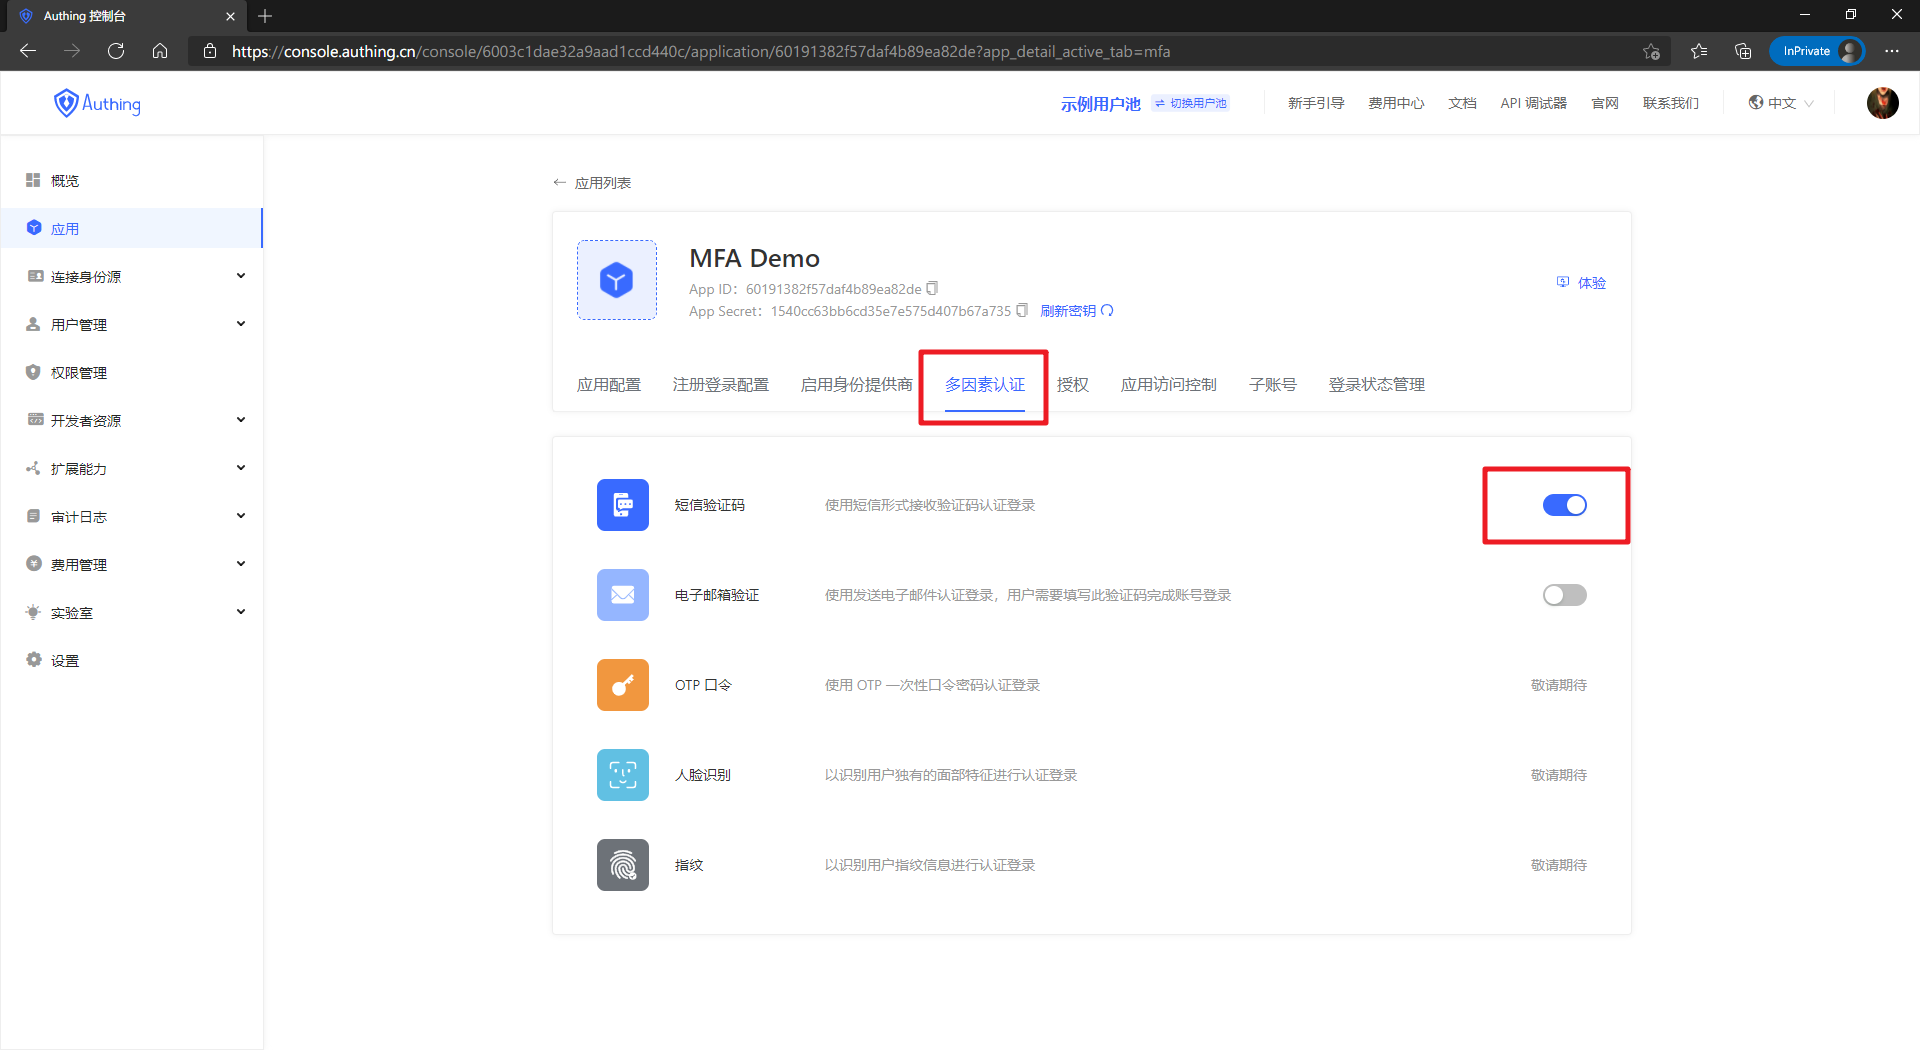Open 官网 in the top navigation
This screenshot has width=1920, height=1050.
1604,103
